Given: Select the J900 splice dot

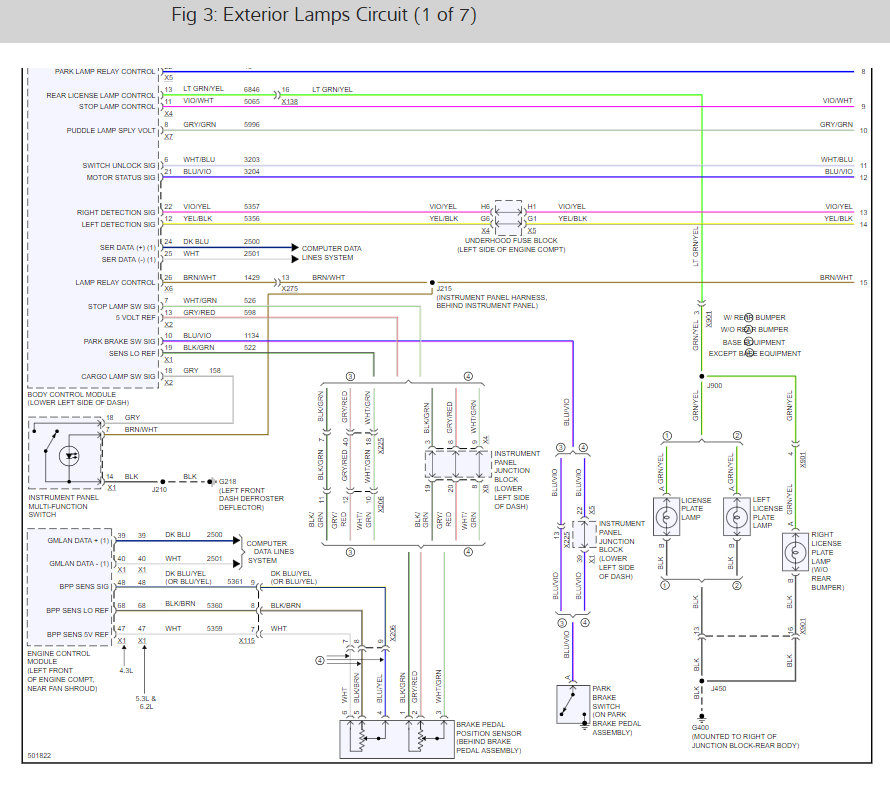Looking at the screenshot, I should coord(702,376).
